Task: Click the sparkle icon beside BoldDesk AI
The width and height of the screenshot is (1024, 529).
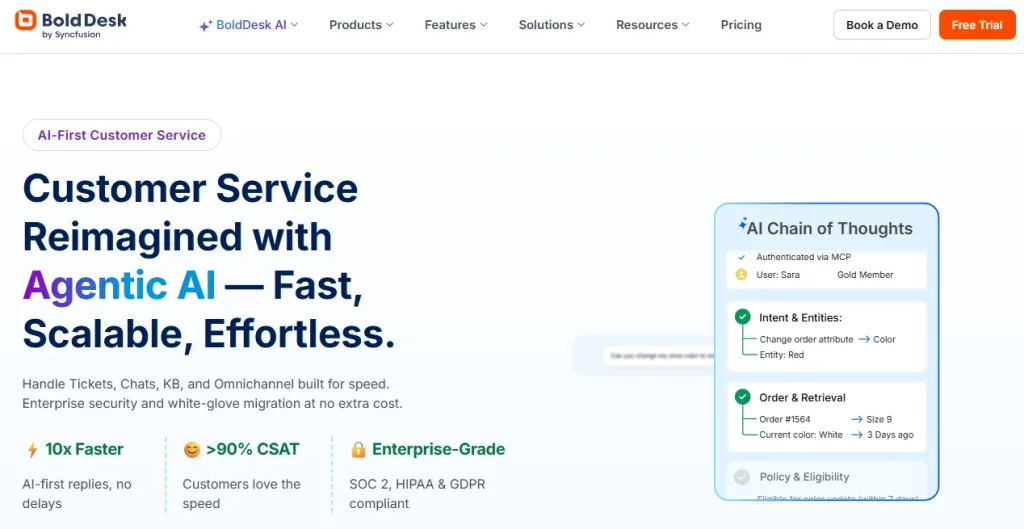Action: point(205,25)
